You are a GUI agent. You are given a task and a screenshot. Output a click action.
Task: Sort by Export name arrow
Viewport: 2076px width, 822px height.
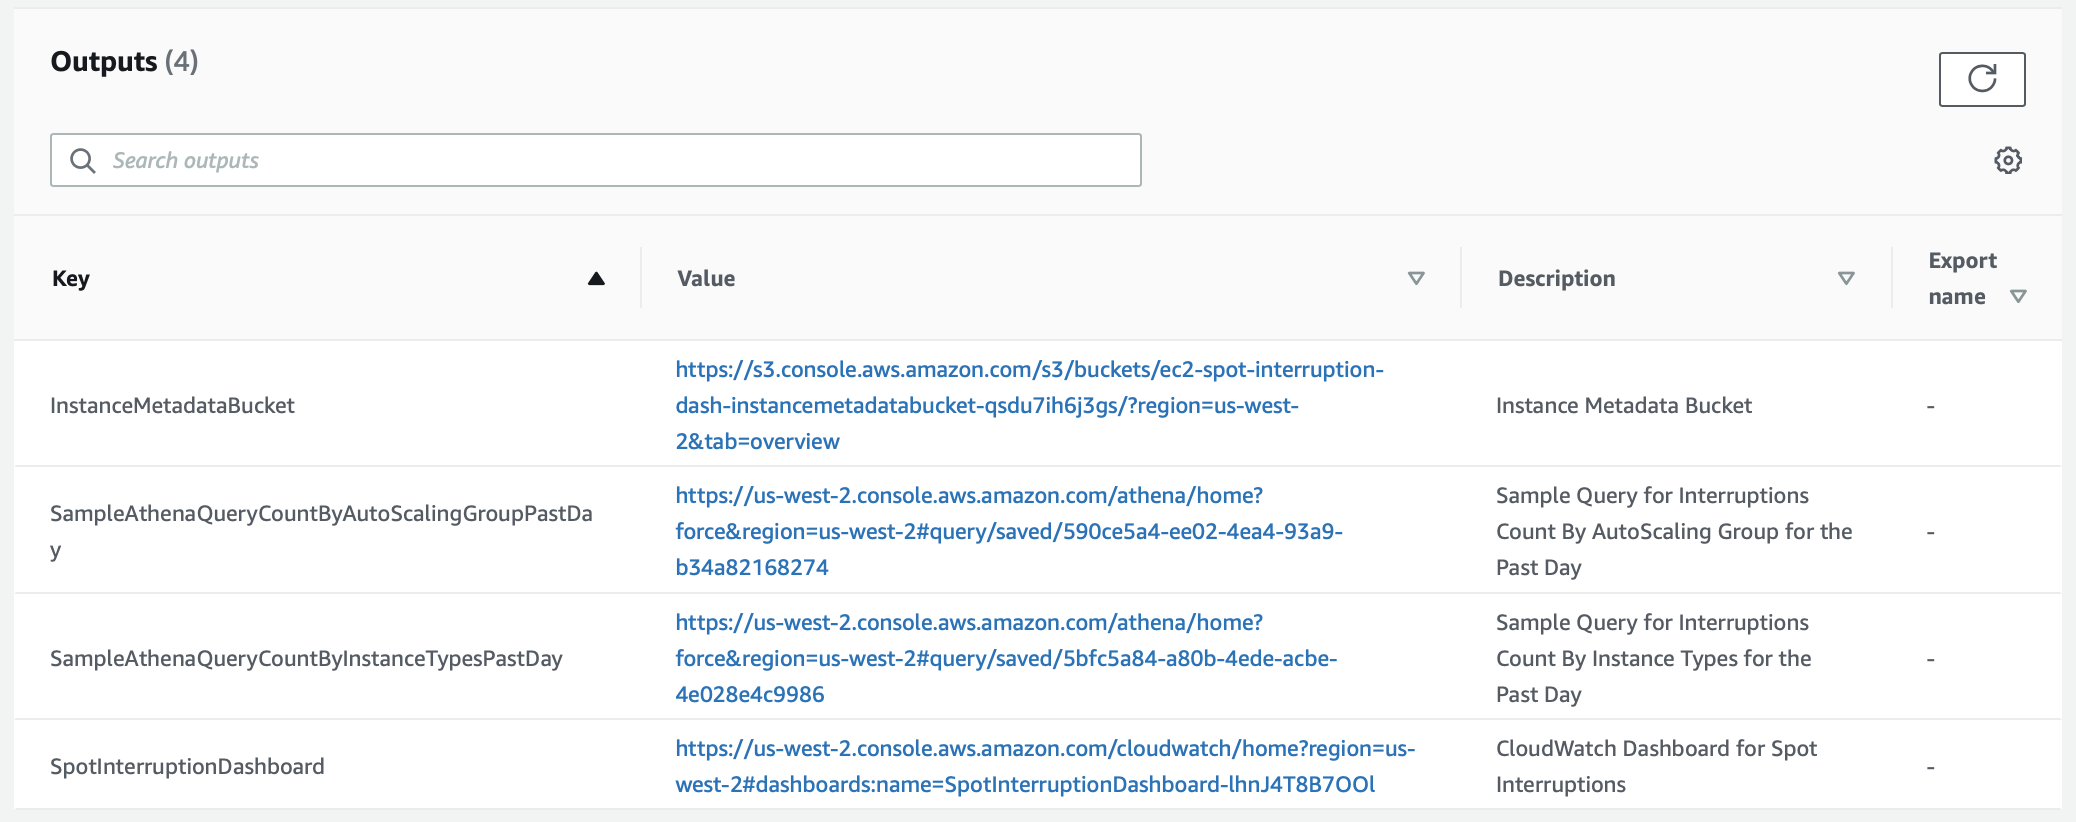(2018, 296)
